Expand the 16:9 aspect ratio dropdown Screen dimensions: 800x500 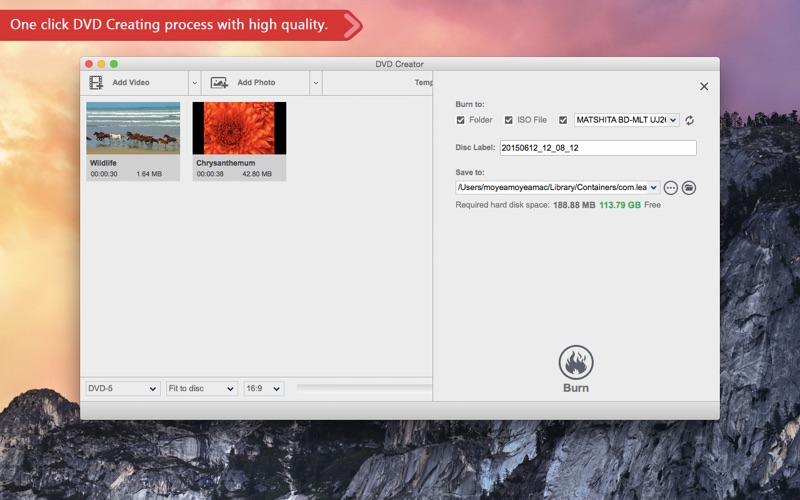(264, 389)
